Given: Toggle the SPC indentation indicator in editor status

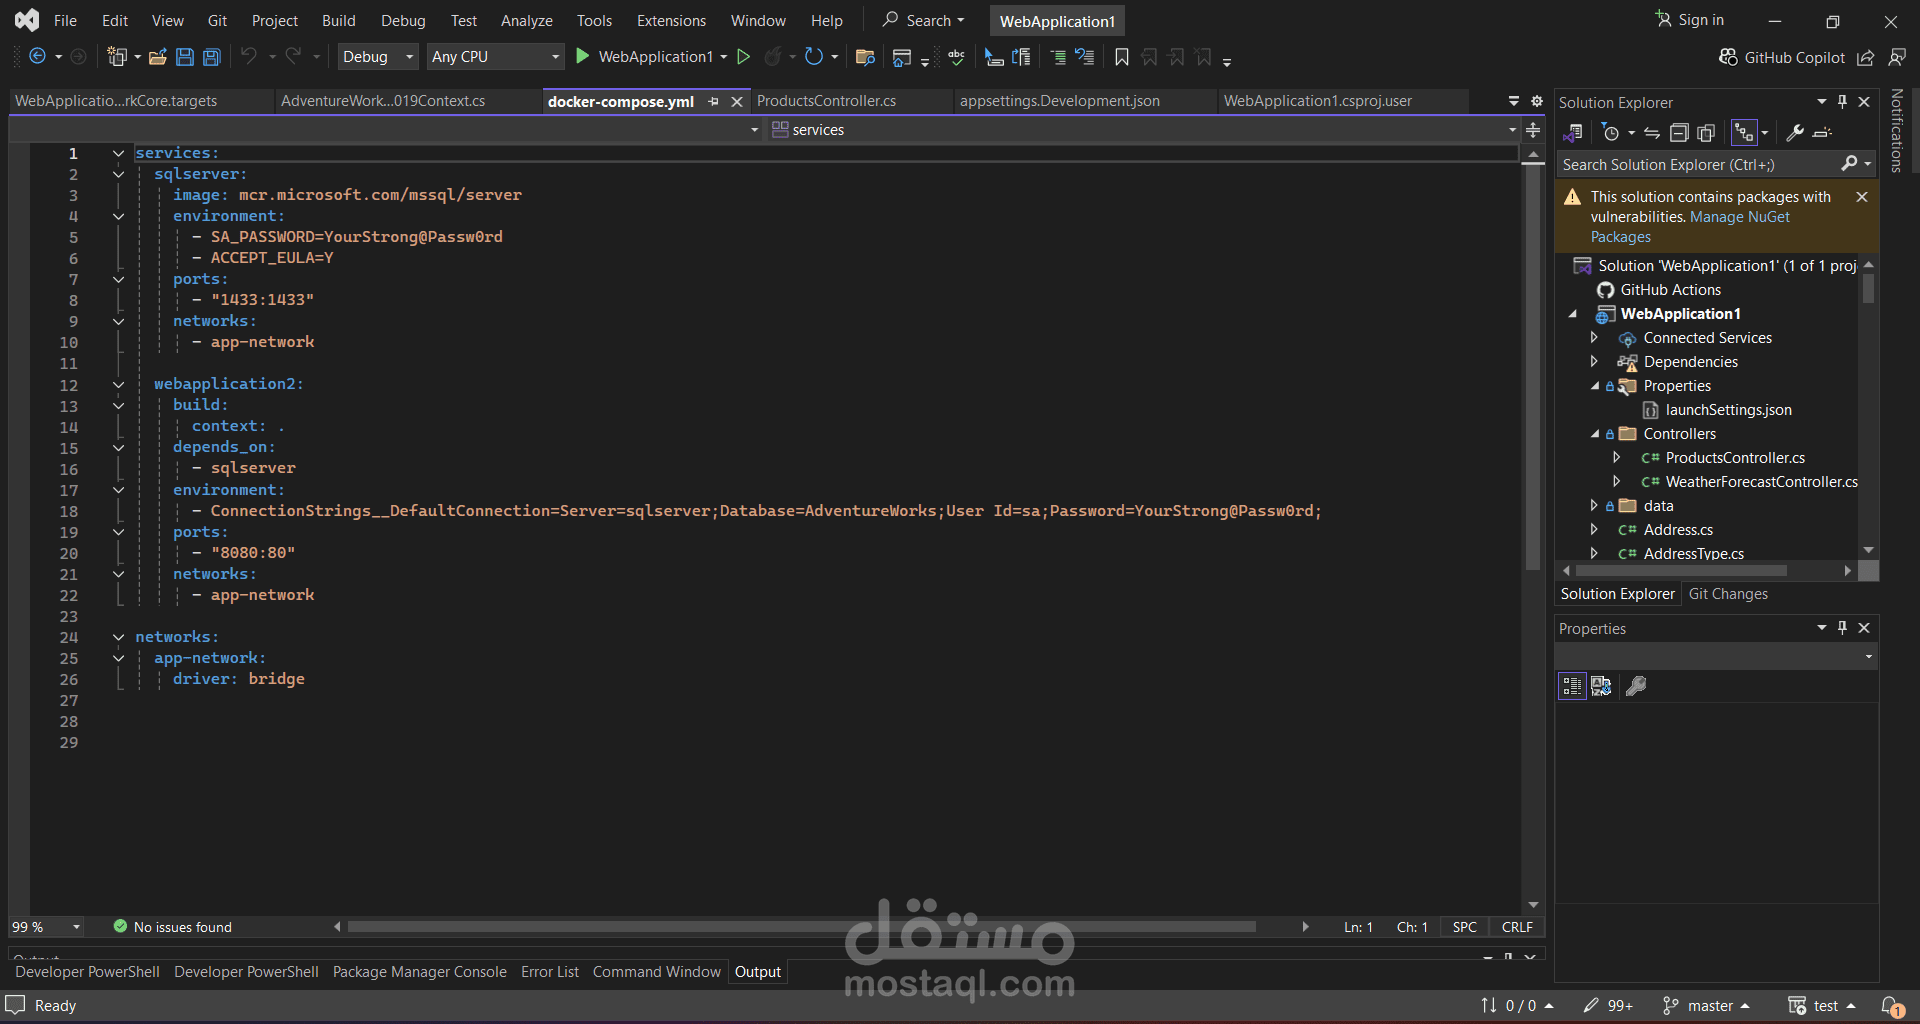Looking at the screenshot, I should coord(1464,927).
